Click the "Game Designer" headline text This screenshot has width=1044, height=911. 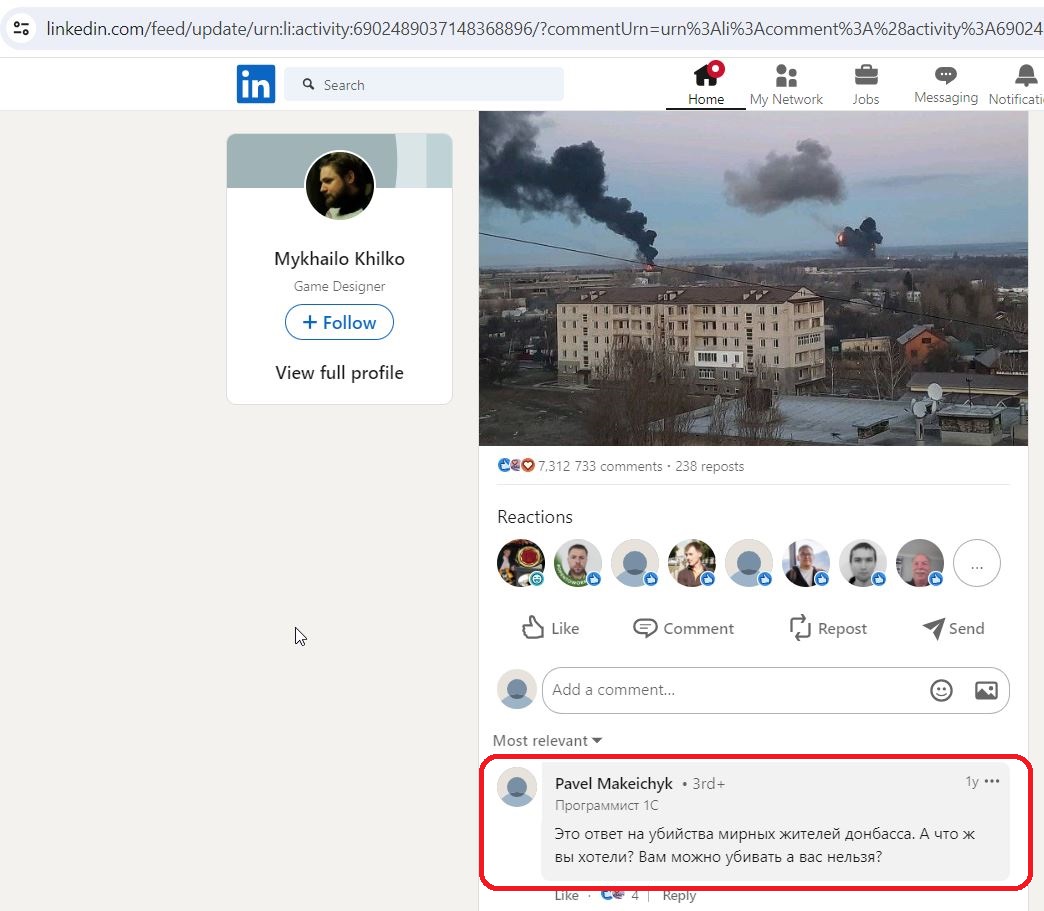pos(340,286)
